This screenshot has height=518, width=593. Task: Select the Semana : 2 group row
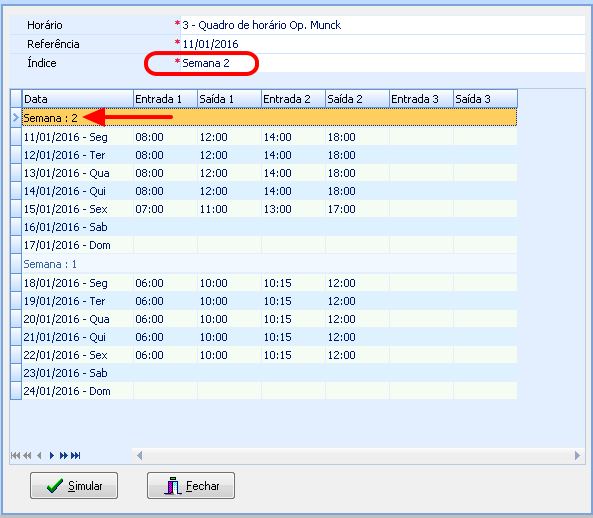coord(269,118)
